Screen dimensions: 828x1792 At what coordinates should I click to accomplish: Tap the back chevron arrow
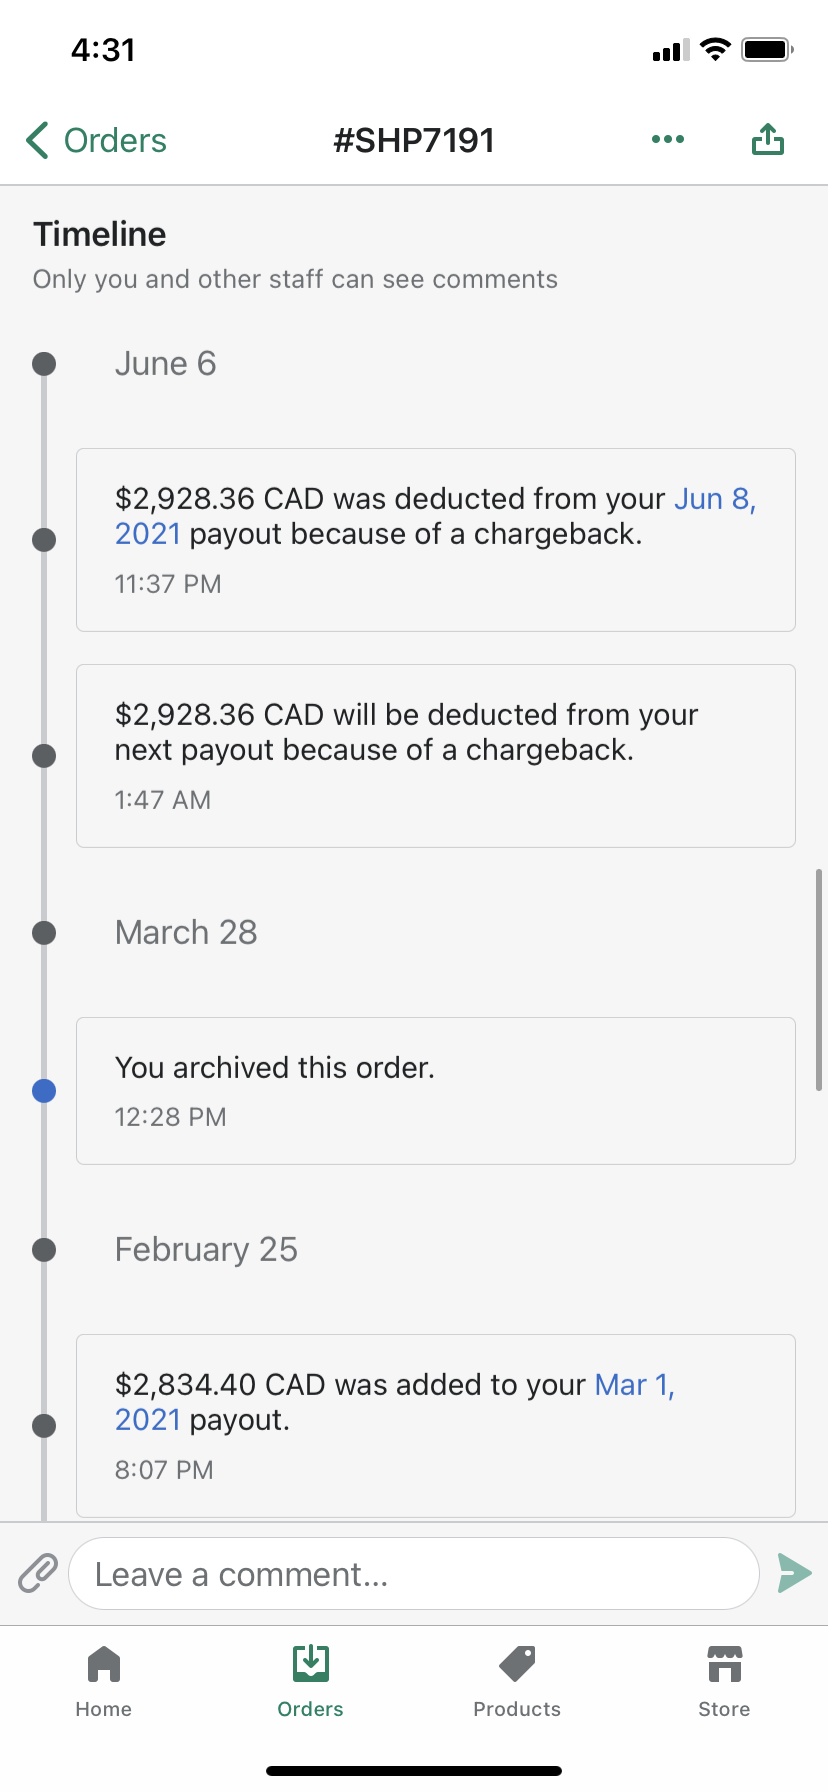click(38, 140)
